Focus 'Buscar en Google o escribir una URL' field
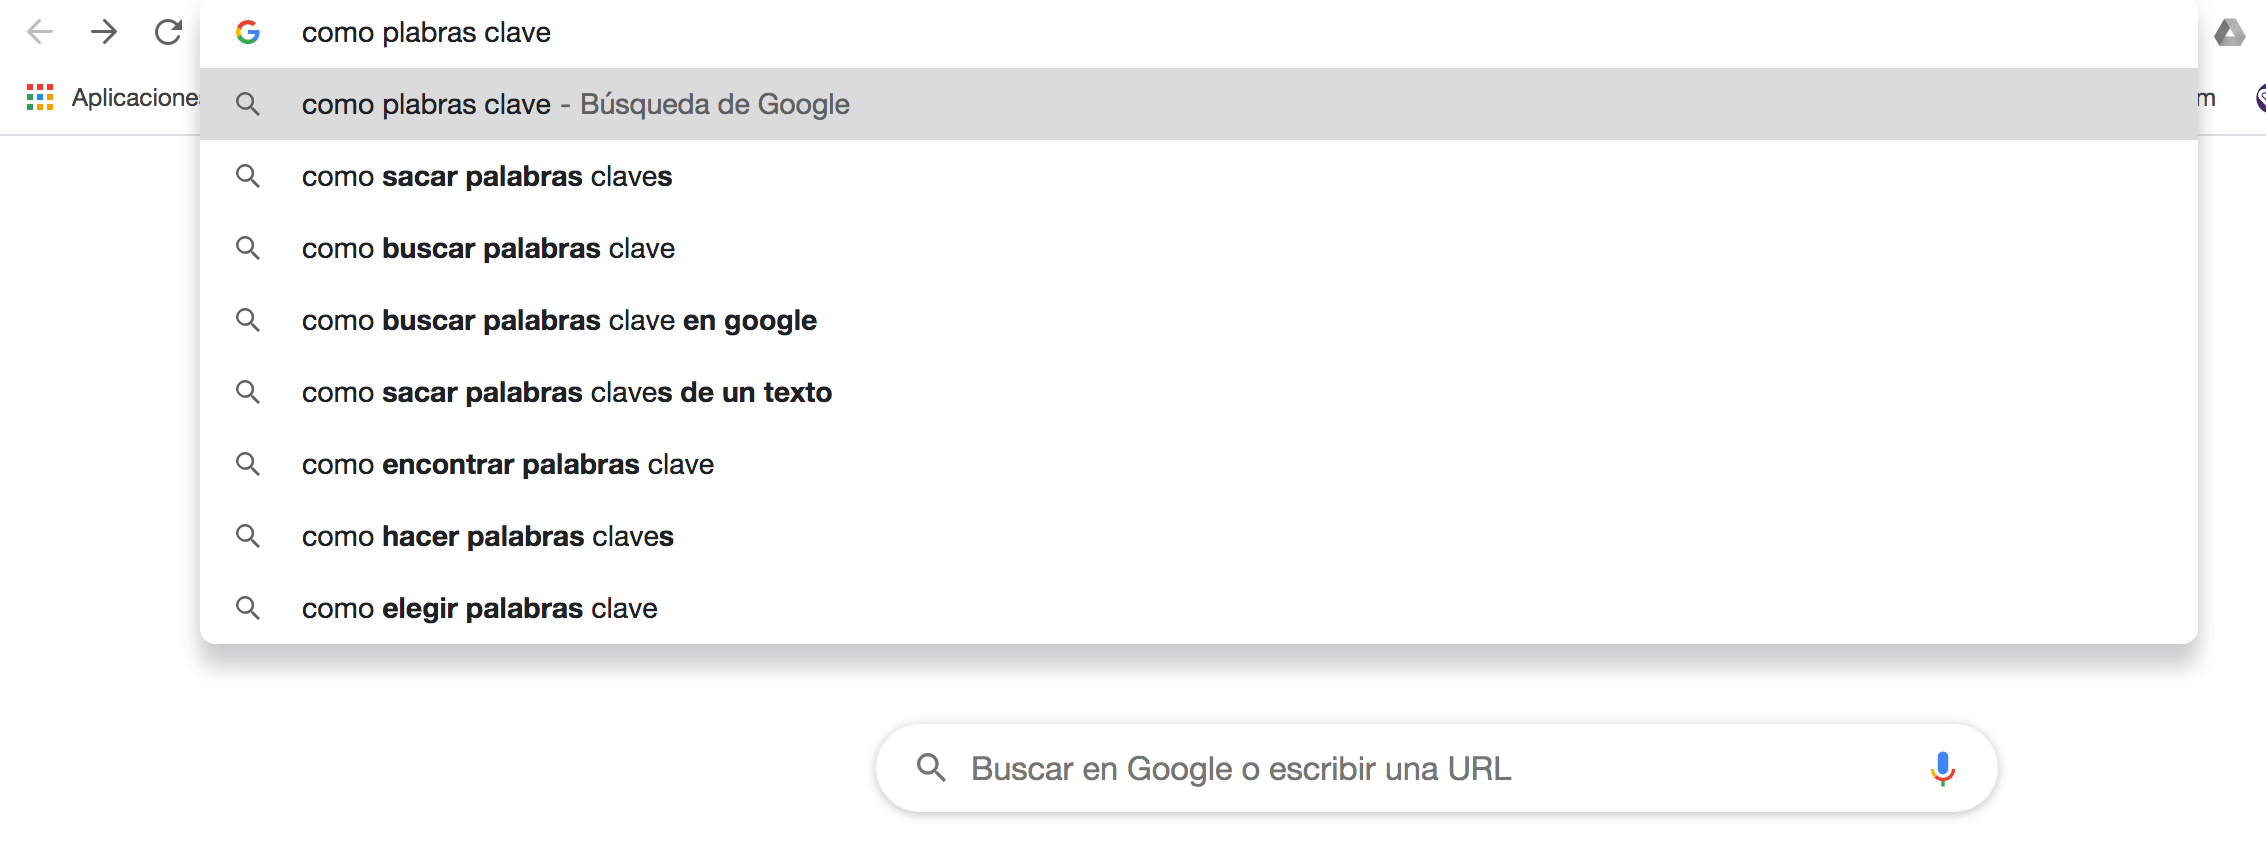 pyautogui.click(x=1240, y=768)
